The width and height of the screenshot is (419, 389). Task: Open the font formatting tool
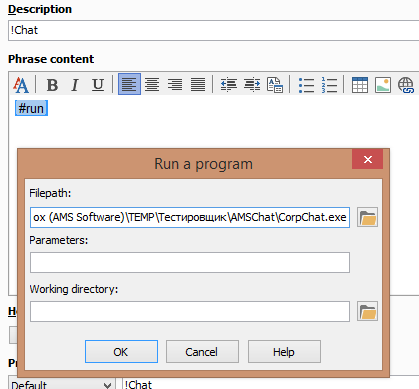21,84
